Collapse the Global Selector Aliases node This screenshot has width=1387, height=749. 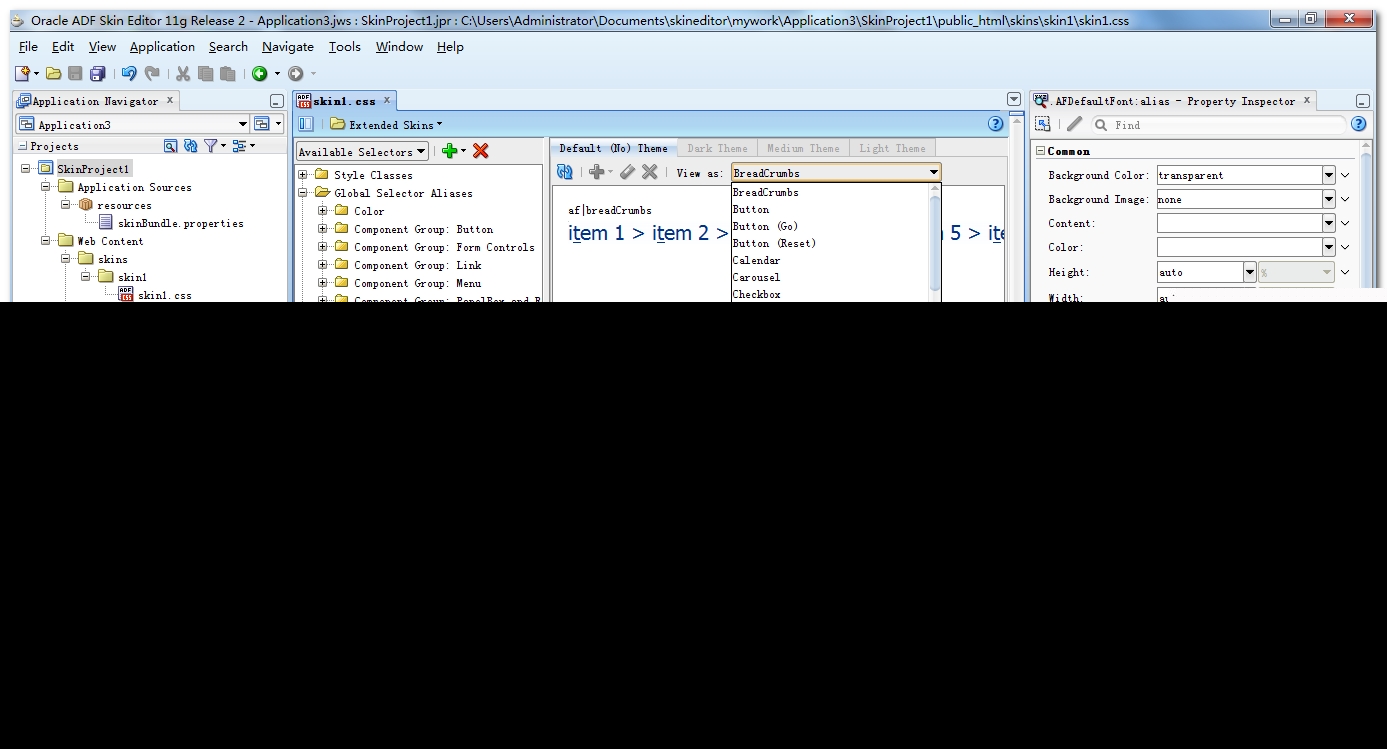[x=303, y=193]
